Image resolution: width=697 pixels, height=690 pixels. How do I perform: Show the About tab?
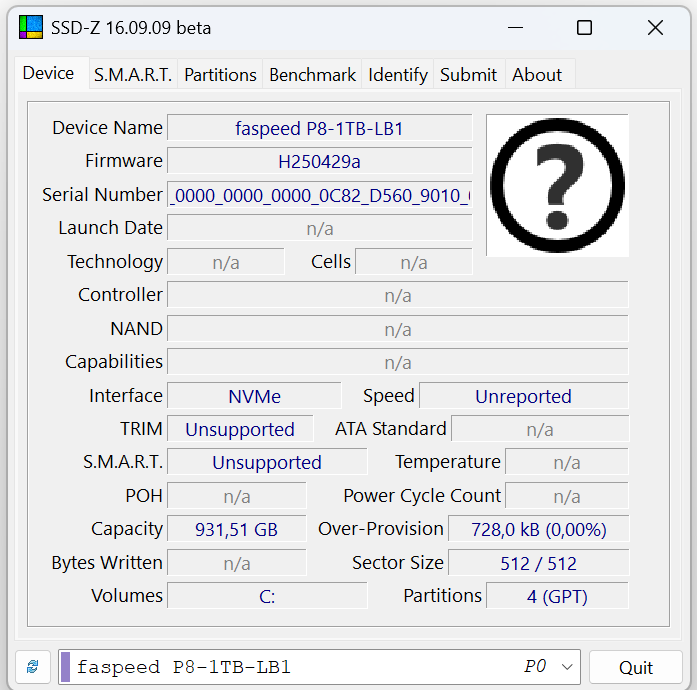coord(537,75)
